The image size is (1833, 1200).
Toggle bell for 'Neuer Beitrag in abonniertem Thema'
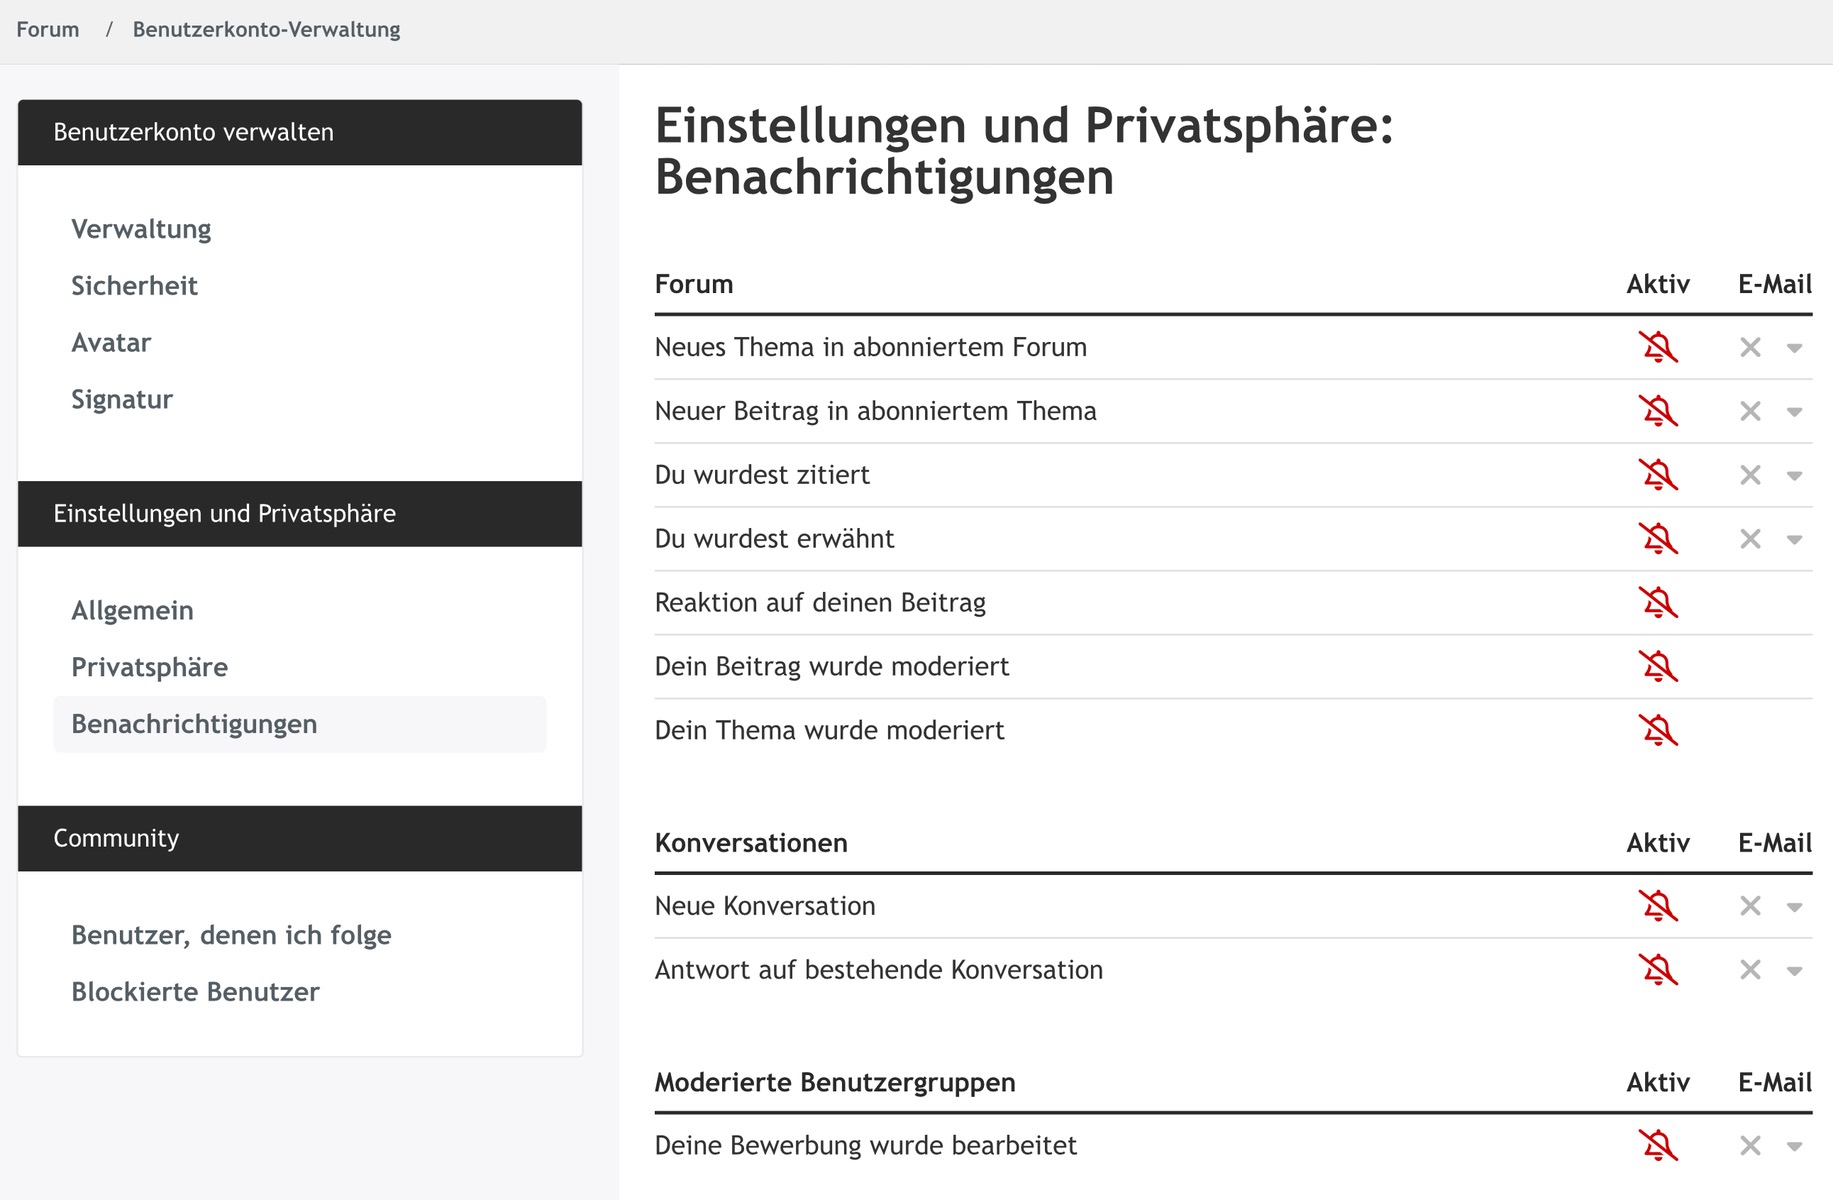click(x=1658, y=411)
